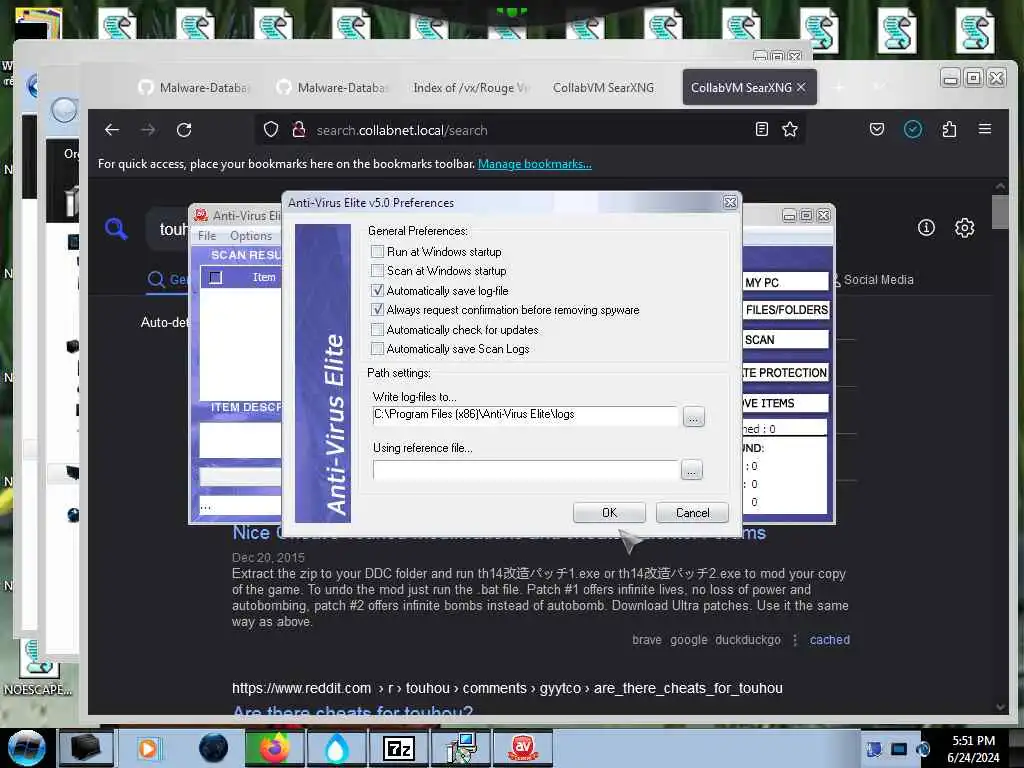Open the Anti-Virus Elite taskbar icon
This screenshot has height=768, width=1024.
(522, 748)
